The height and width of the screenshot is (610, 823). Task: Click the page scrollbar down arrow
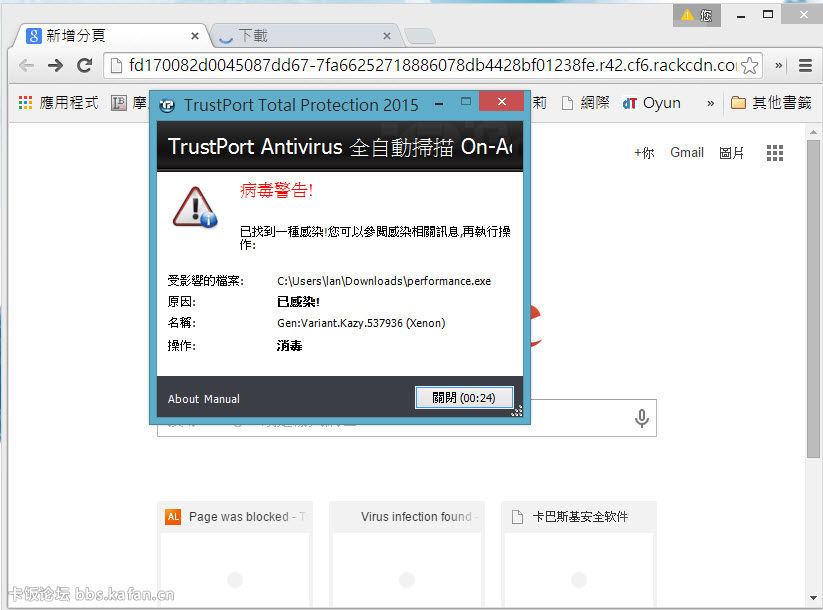pyautogui.click(x=813, y=597)
